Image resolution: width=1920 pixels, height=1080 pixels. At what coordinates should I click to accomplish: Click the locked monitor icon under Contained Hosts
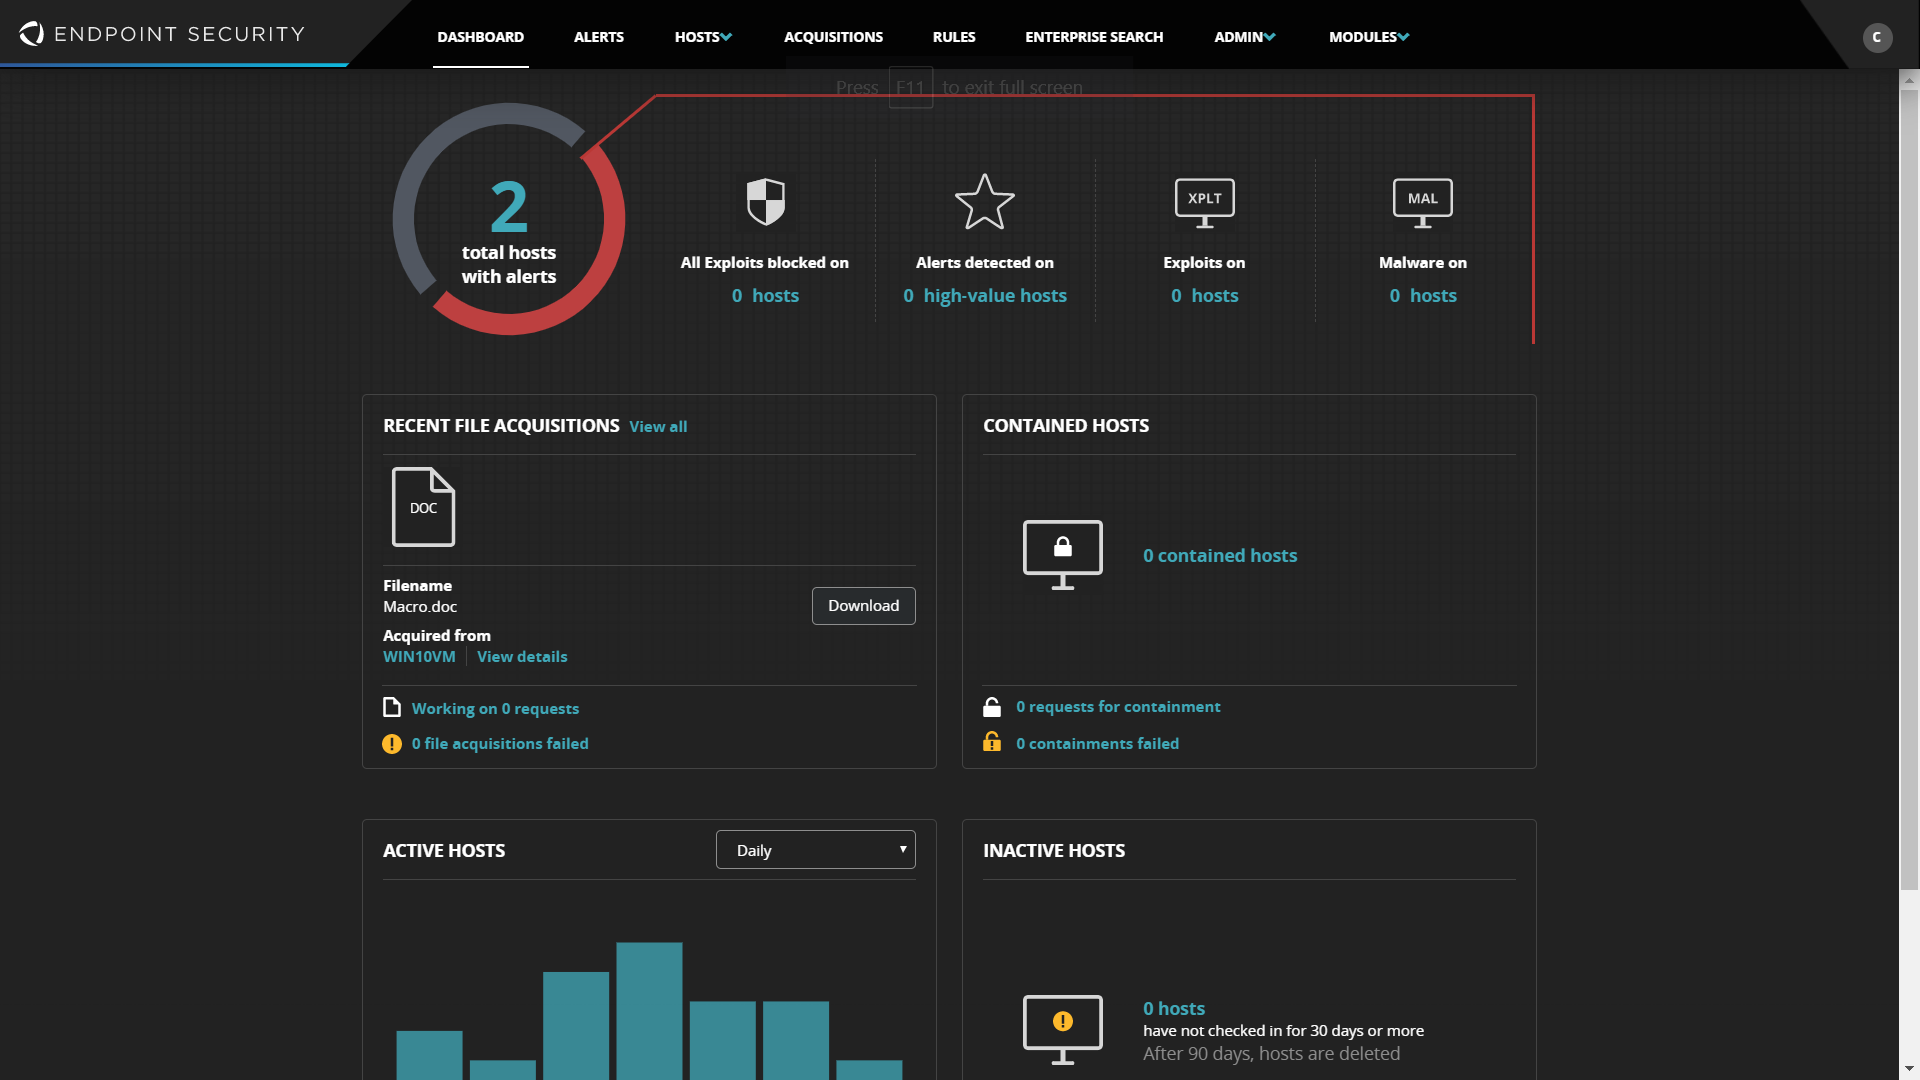(1062, 554)
